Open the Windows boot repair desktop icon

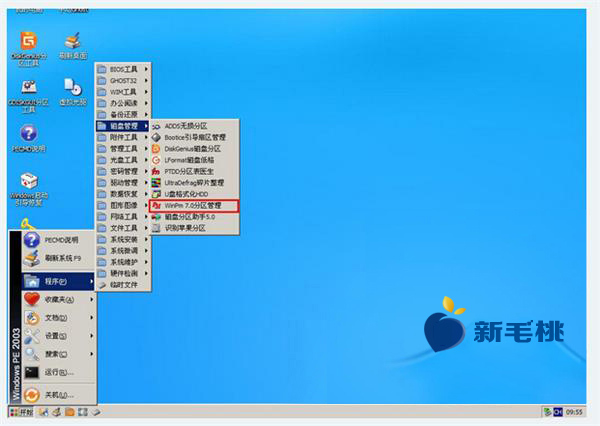click(29, 189)
